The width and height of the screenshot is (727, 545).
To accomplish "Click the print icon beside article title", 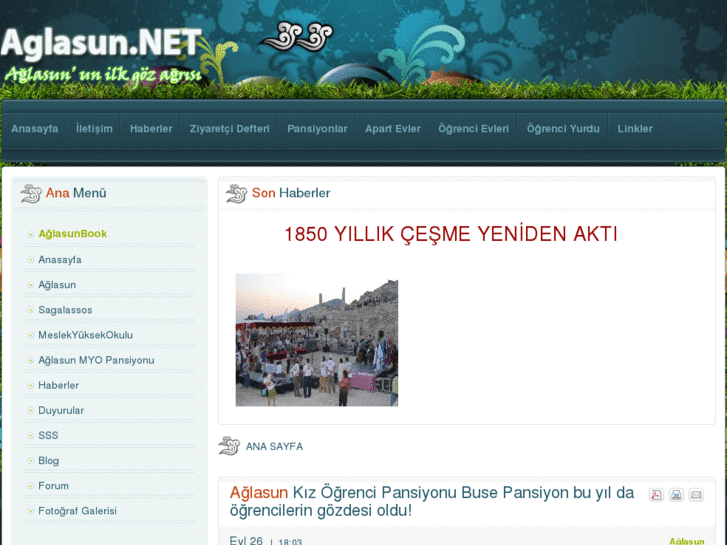I will tap(676, 494).
